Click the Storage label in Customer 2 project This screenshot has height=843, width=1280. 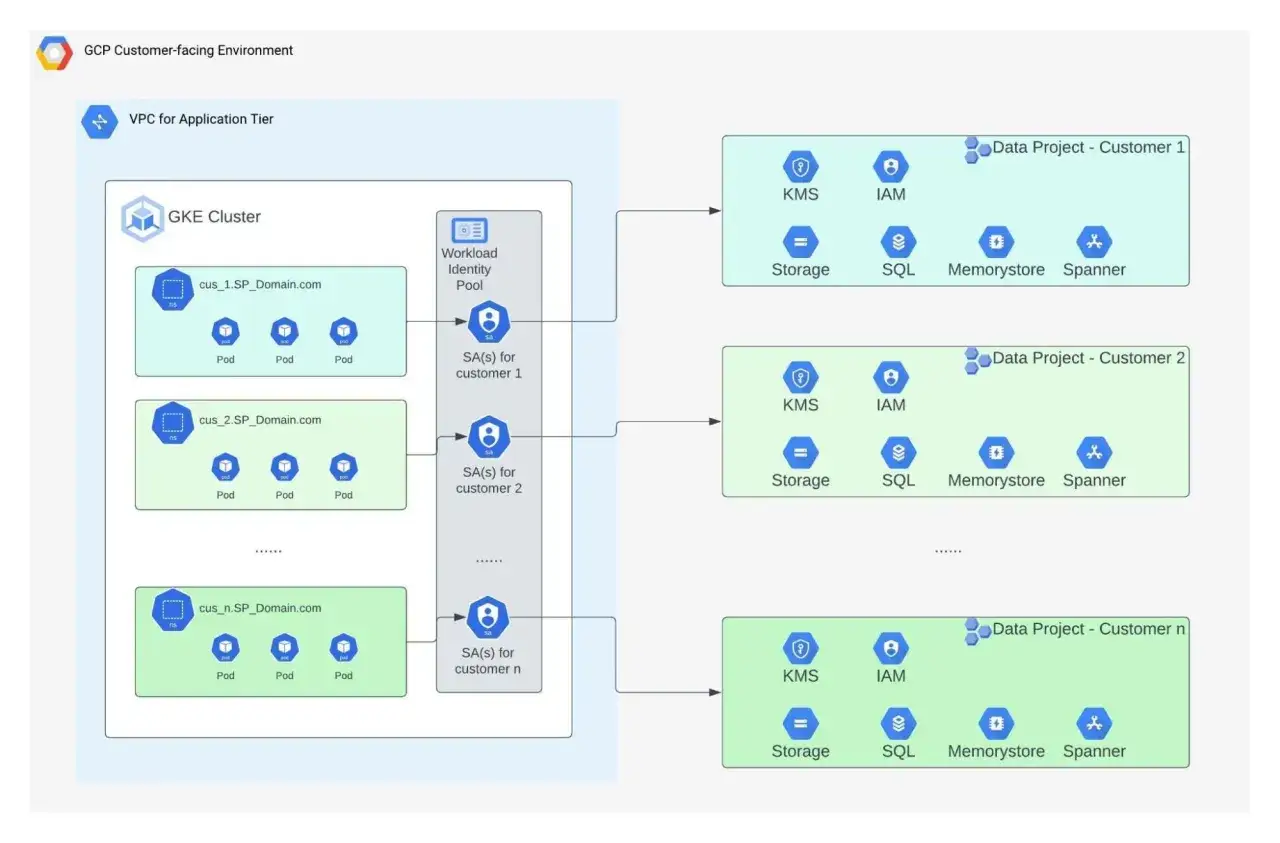click(x=800, y=481)
